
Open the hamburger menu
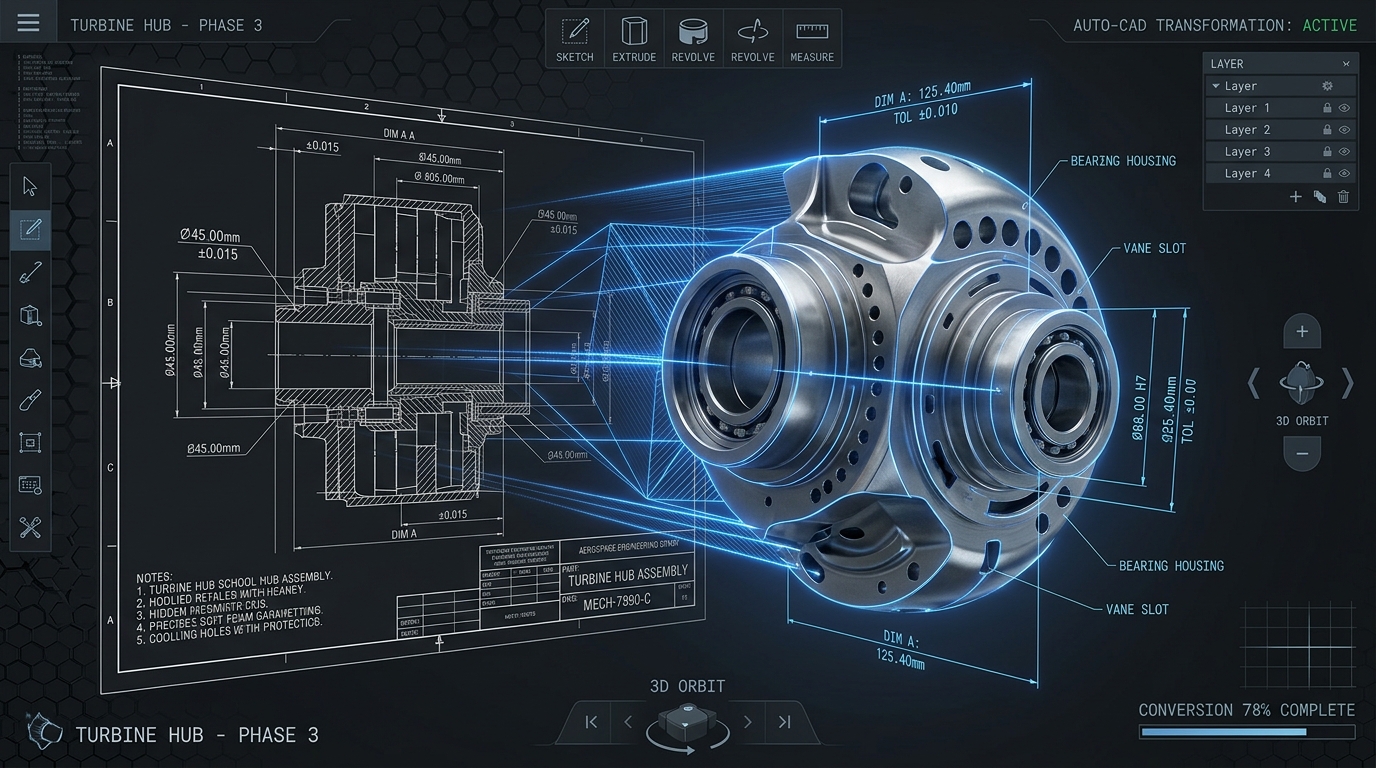[x=29, y=23]
